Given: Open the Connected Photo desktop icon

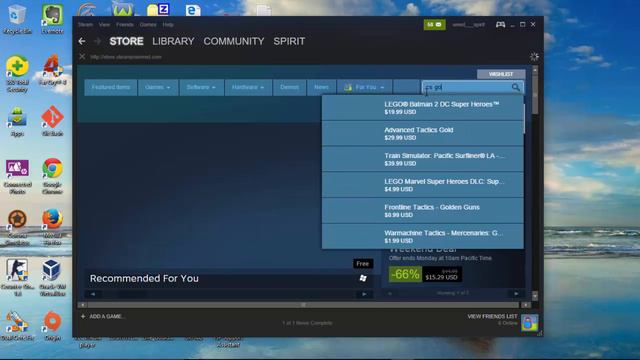Looking at the screenshot, I should pyautogui.click(x=17, y=176).
